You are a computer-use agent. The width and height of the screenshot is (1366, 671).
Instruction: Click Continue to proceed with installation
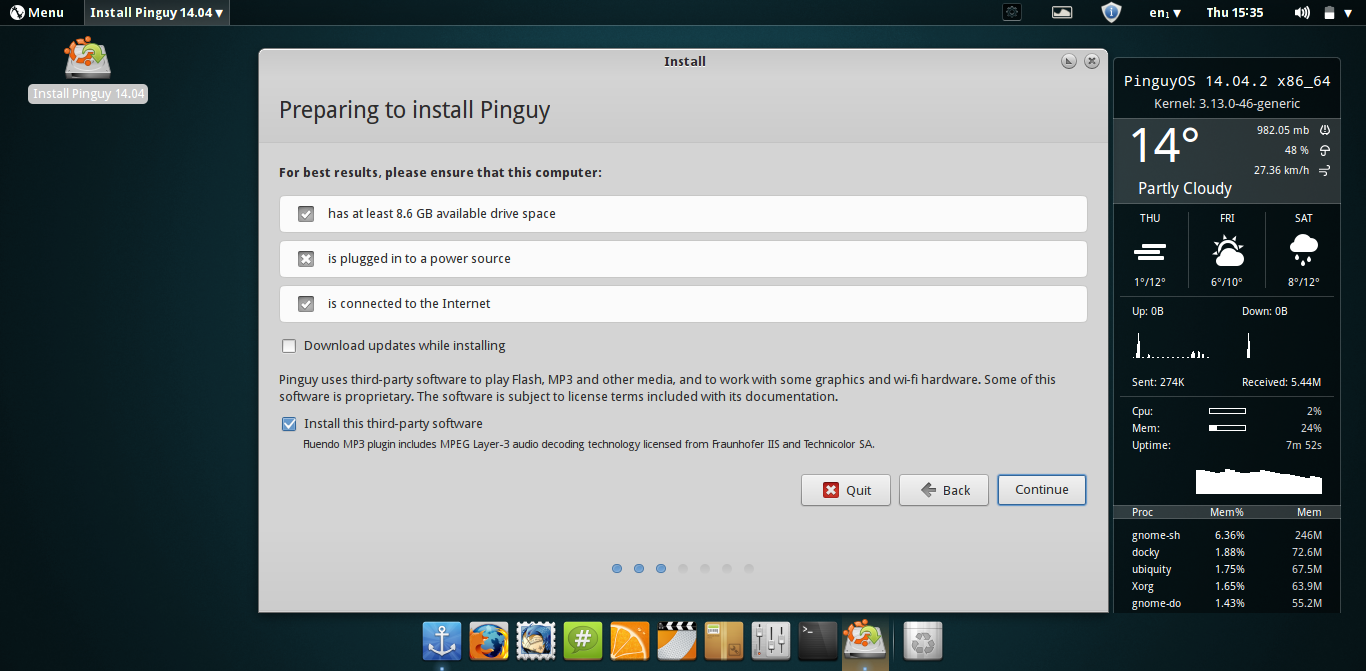tap(1042, 490)
